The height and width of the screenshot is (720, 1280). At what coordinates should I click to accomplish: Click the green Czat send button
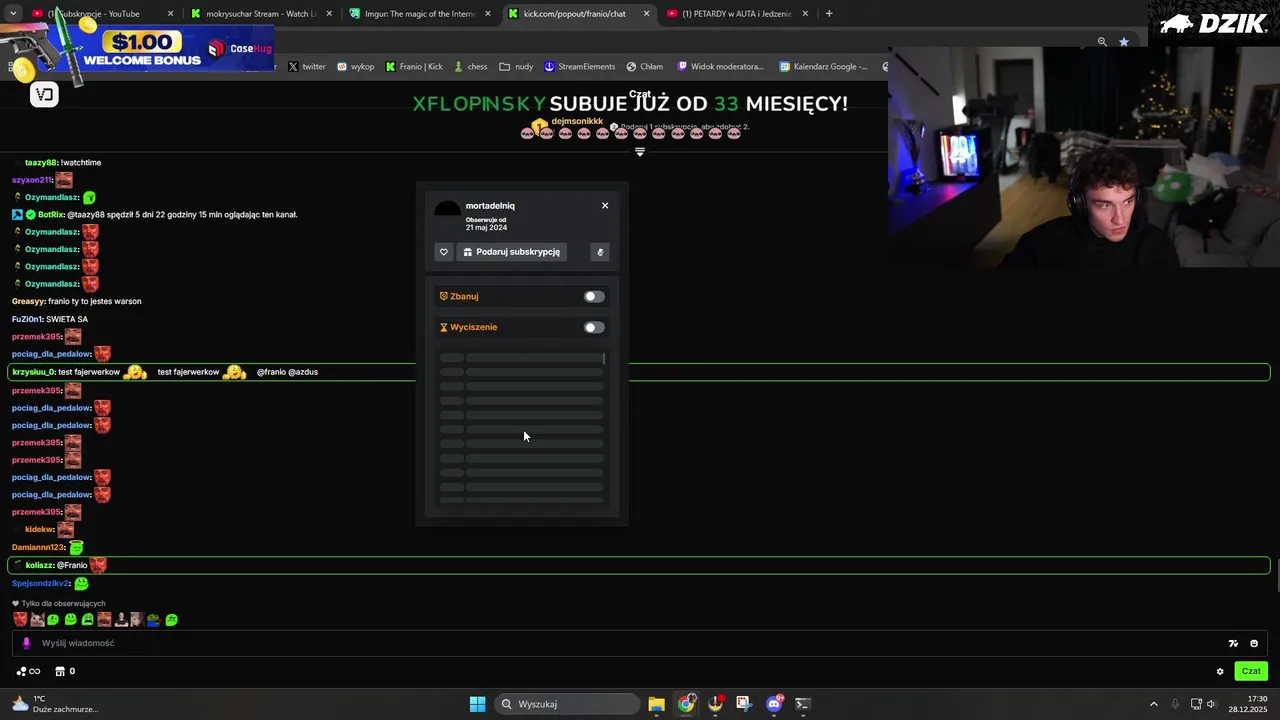click(1251, 671)
